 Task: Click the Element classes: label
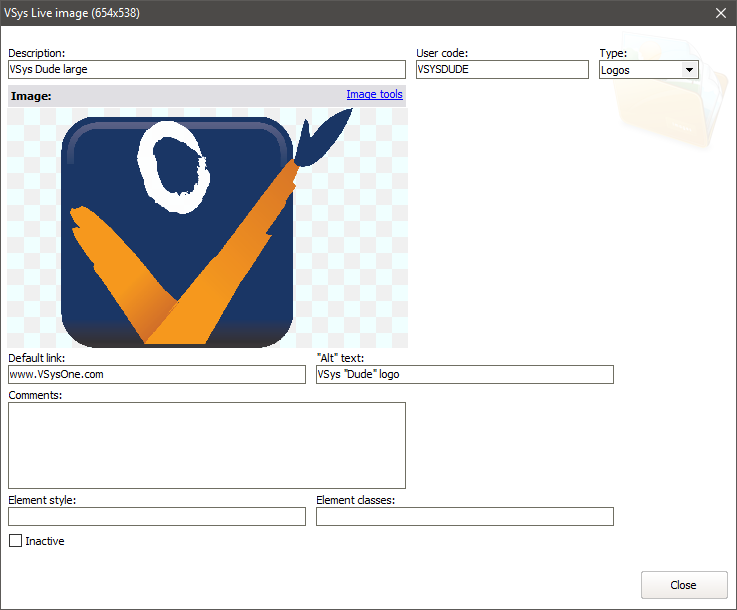click(355, 499)
